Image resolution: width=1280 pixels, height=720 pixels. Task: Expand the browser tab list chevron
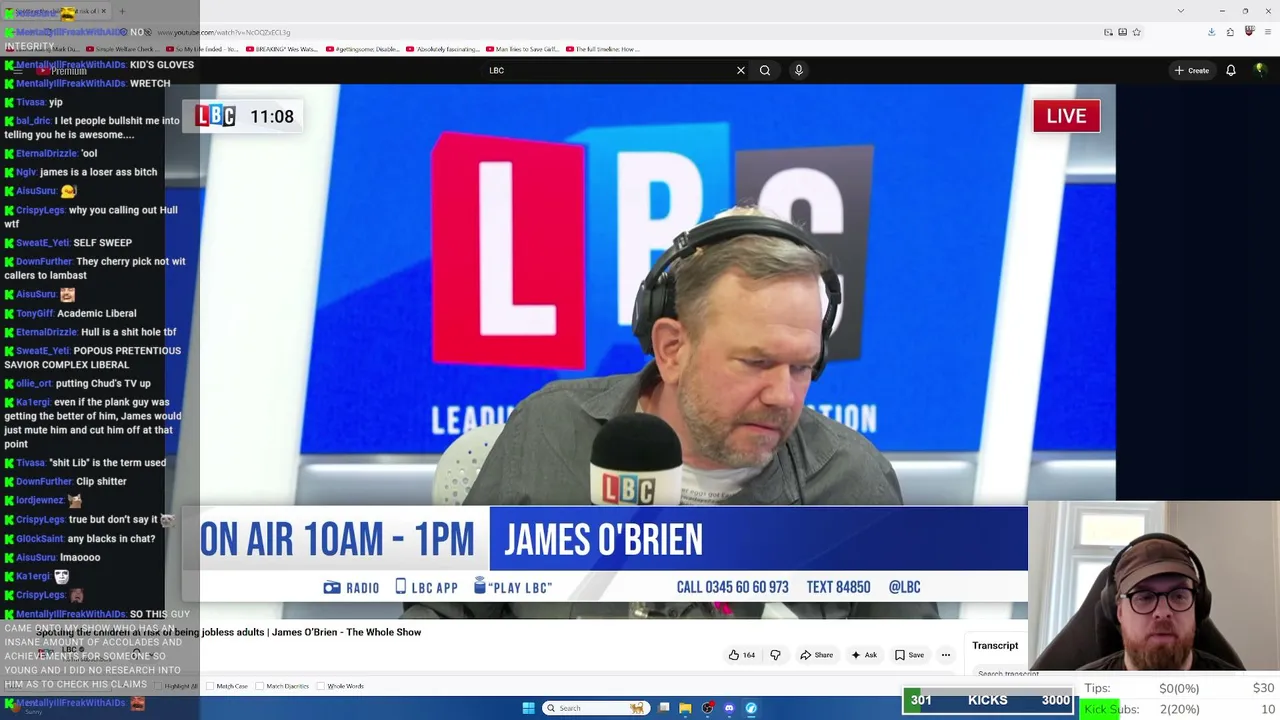click(x=1181, y=11)
